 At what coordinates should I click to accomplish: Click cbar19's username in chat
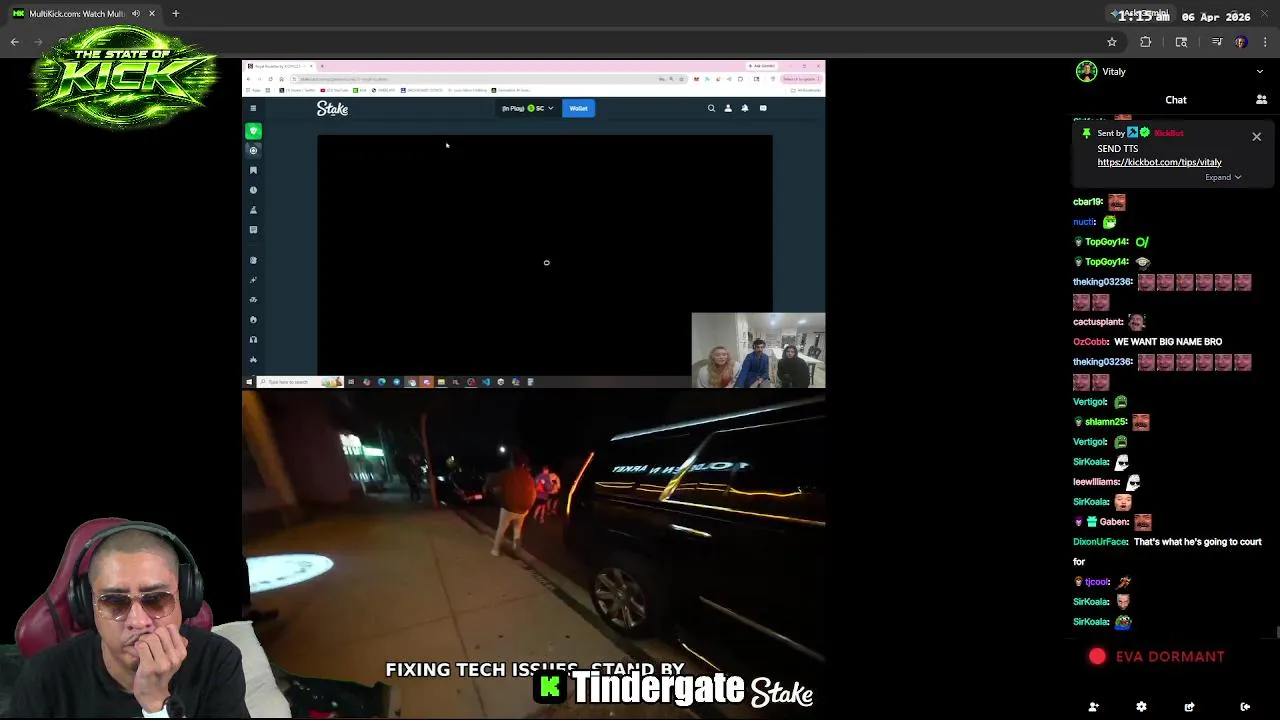1088,202
